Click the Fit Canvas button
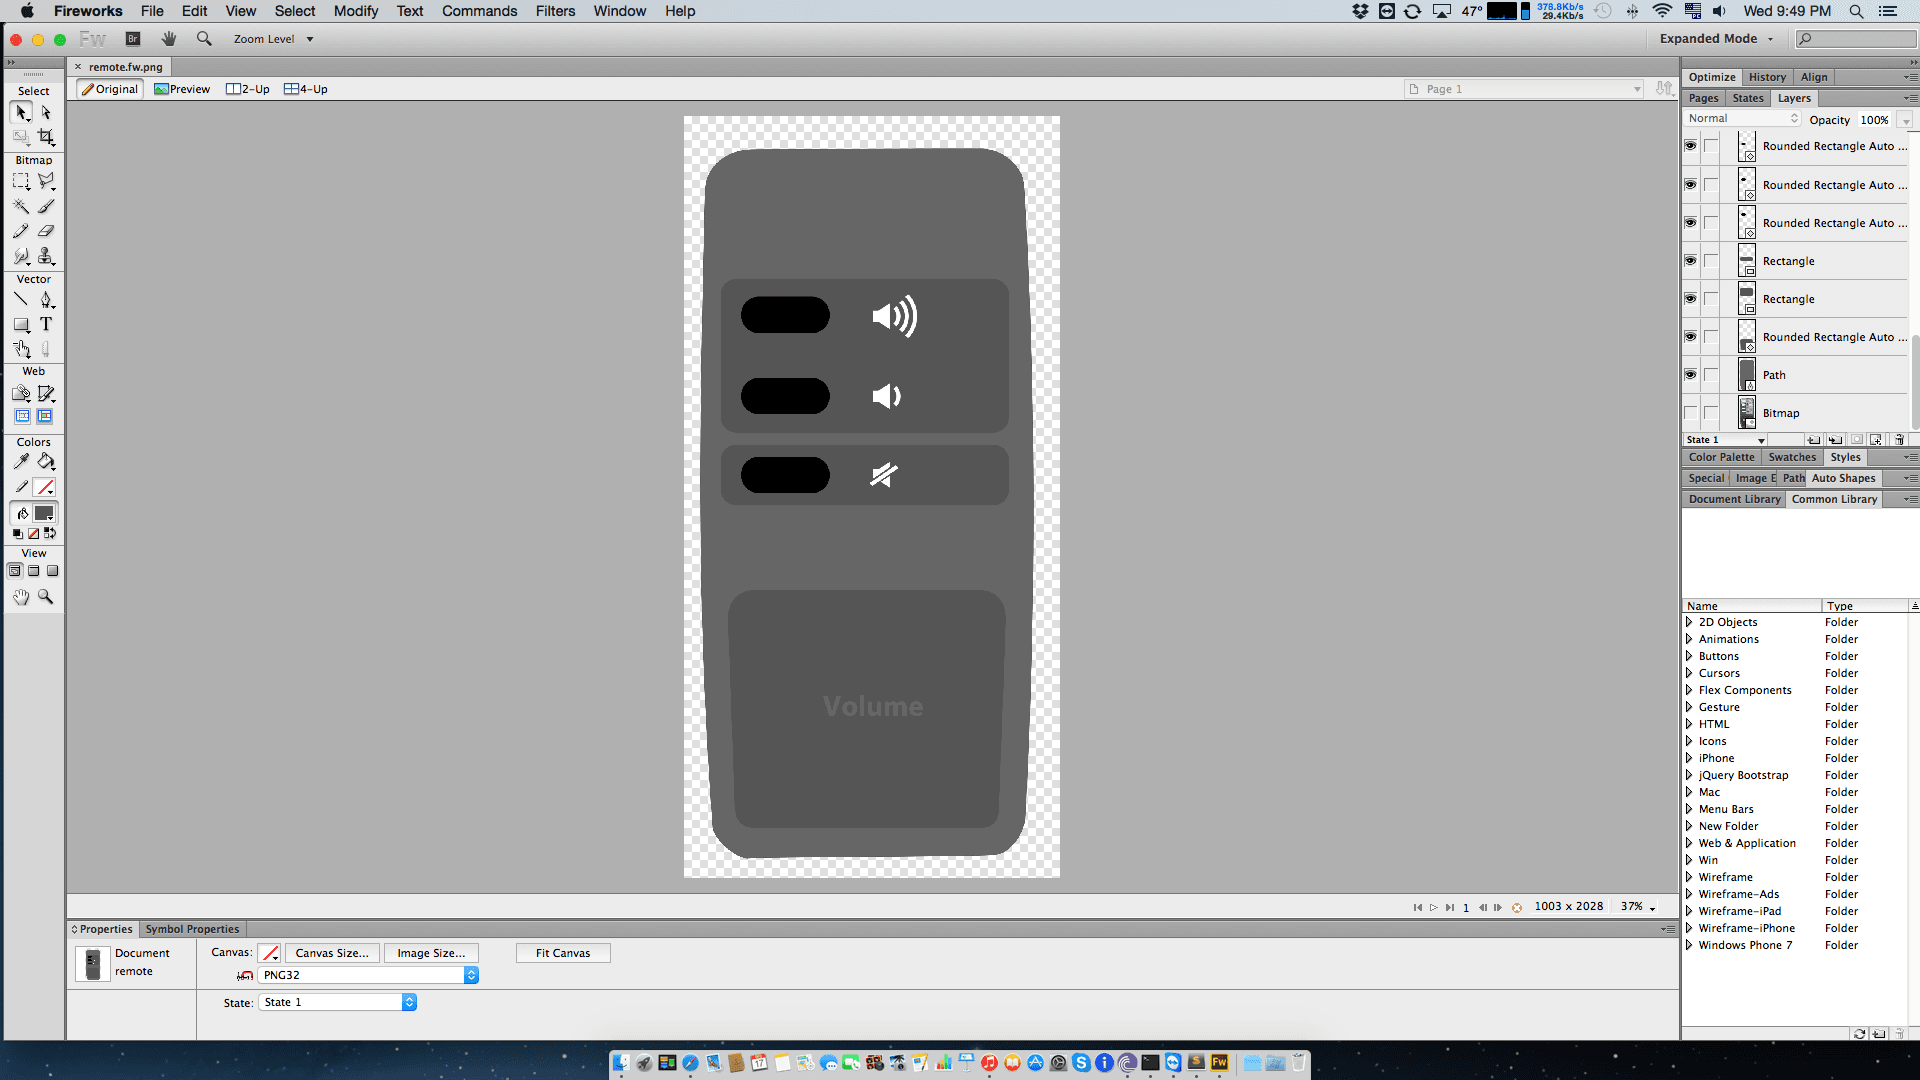 (x=563, y=953)
